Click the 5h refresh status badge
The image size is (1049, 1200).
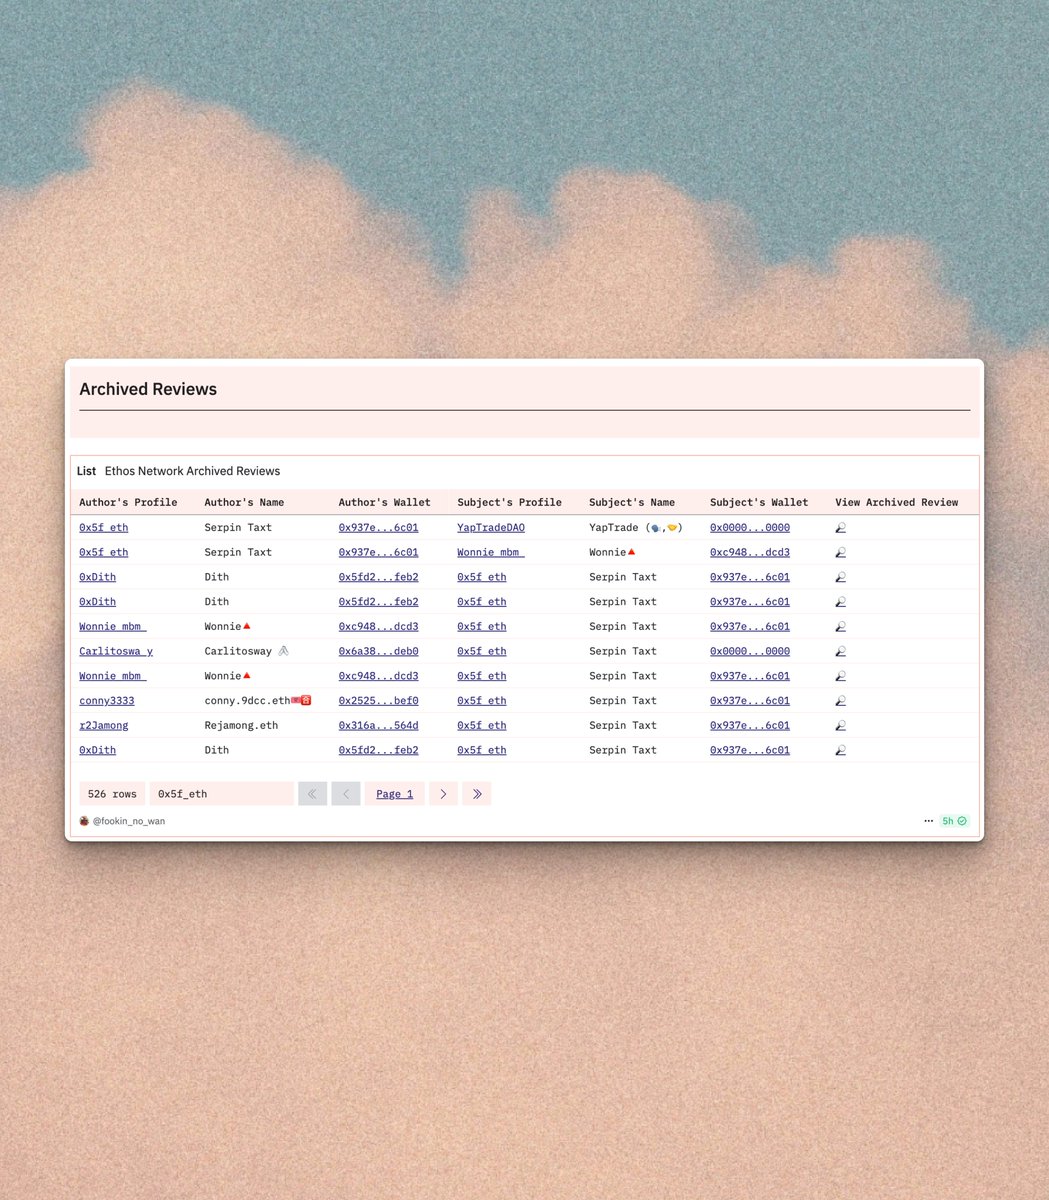click(x=954, y=821)
